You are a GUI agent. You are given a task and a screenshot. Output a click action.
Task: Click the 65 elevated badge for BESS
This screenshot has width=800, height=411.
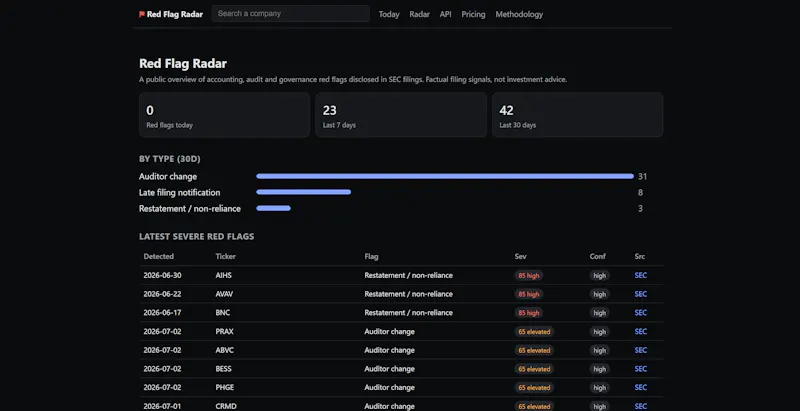(x=534, y=369)
